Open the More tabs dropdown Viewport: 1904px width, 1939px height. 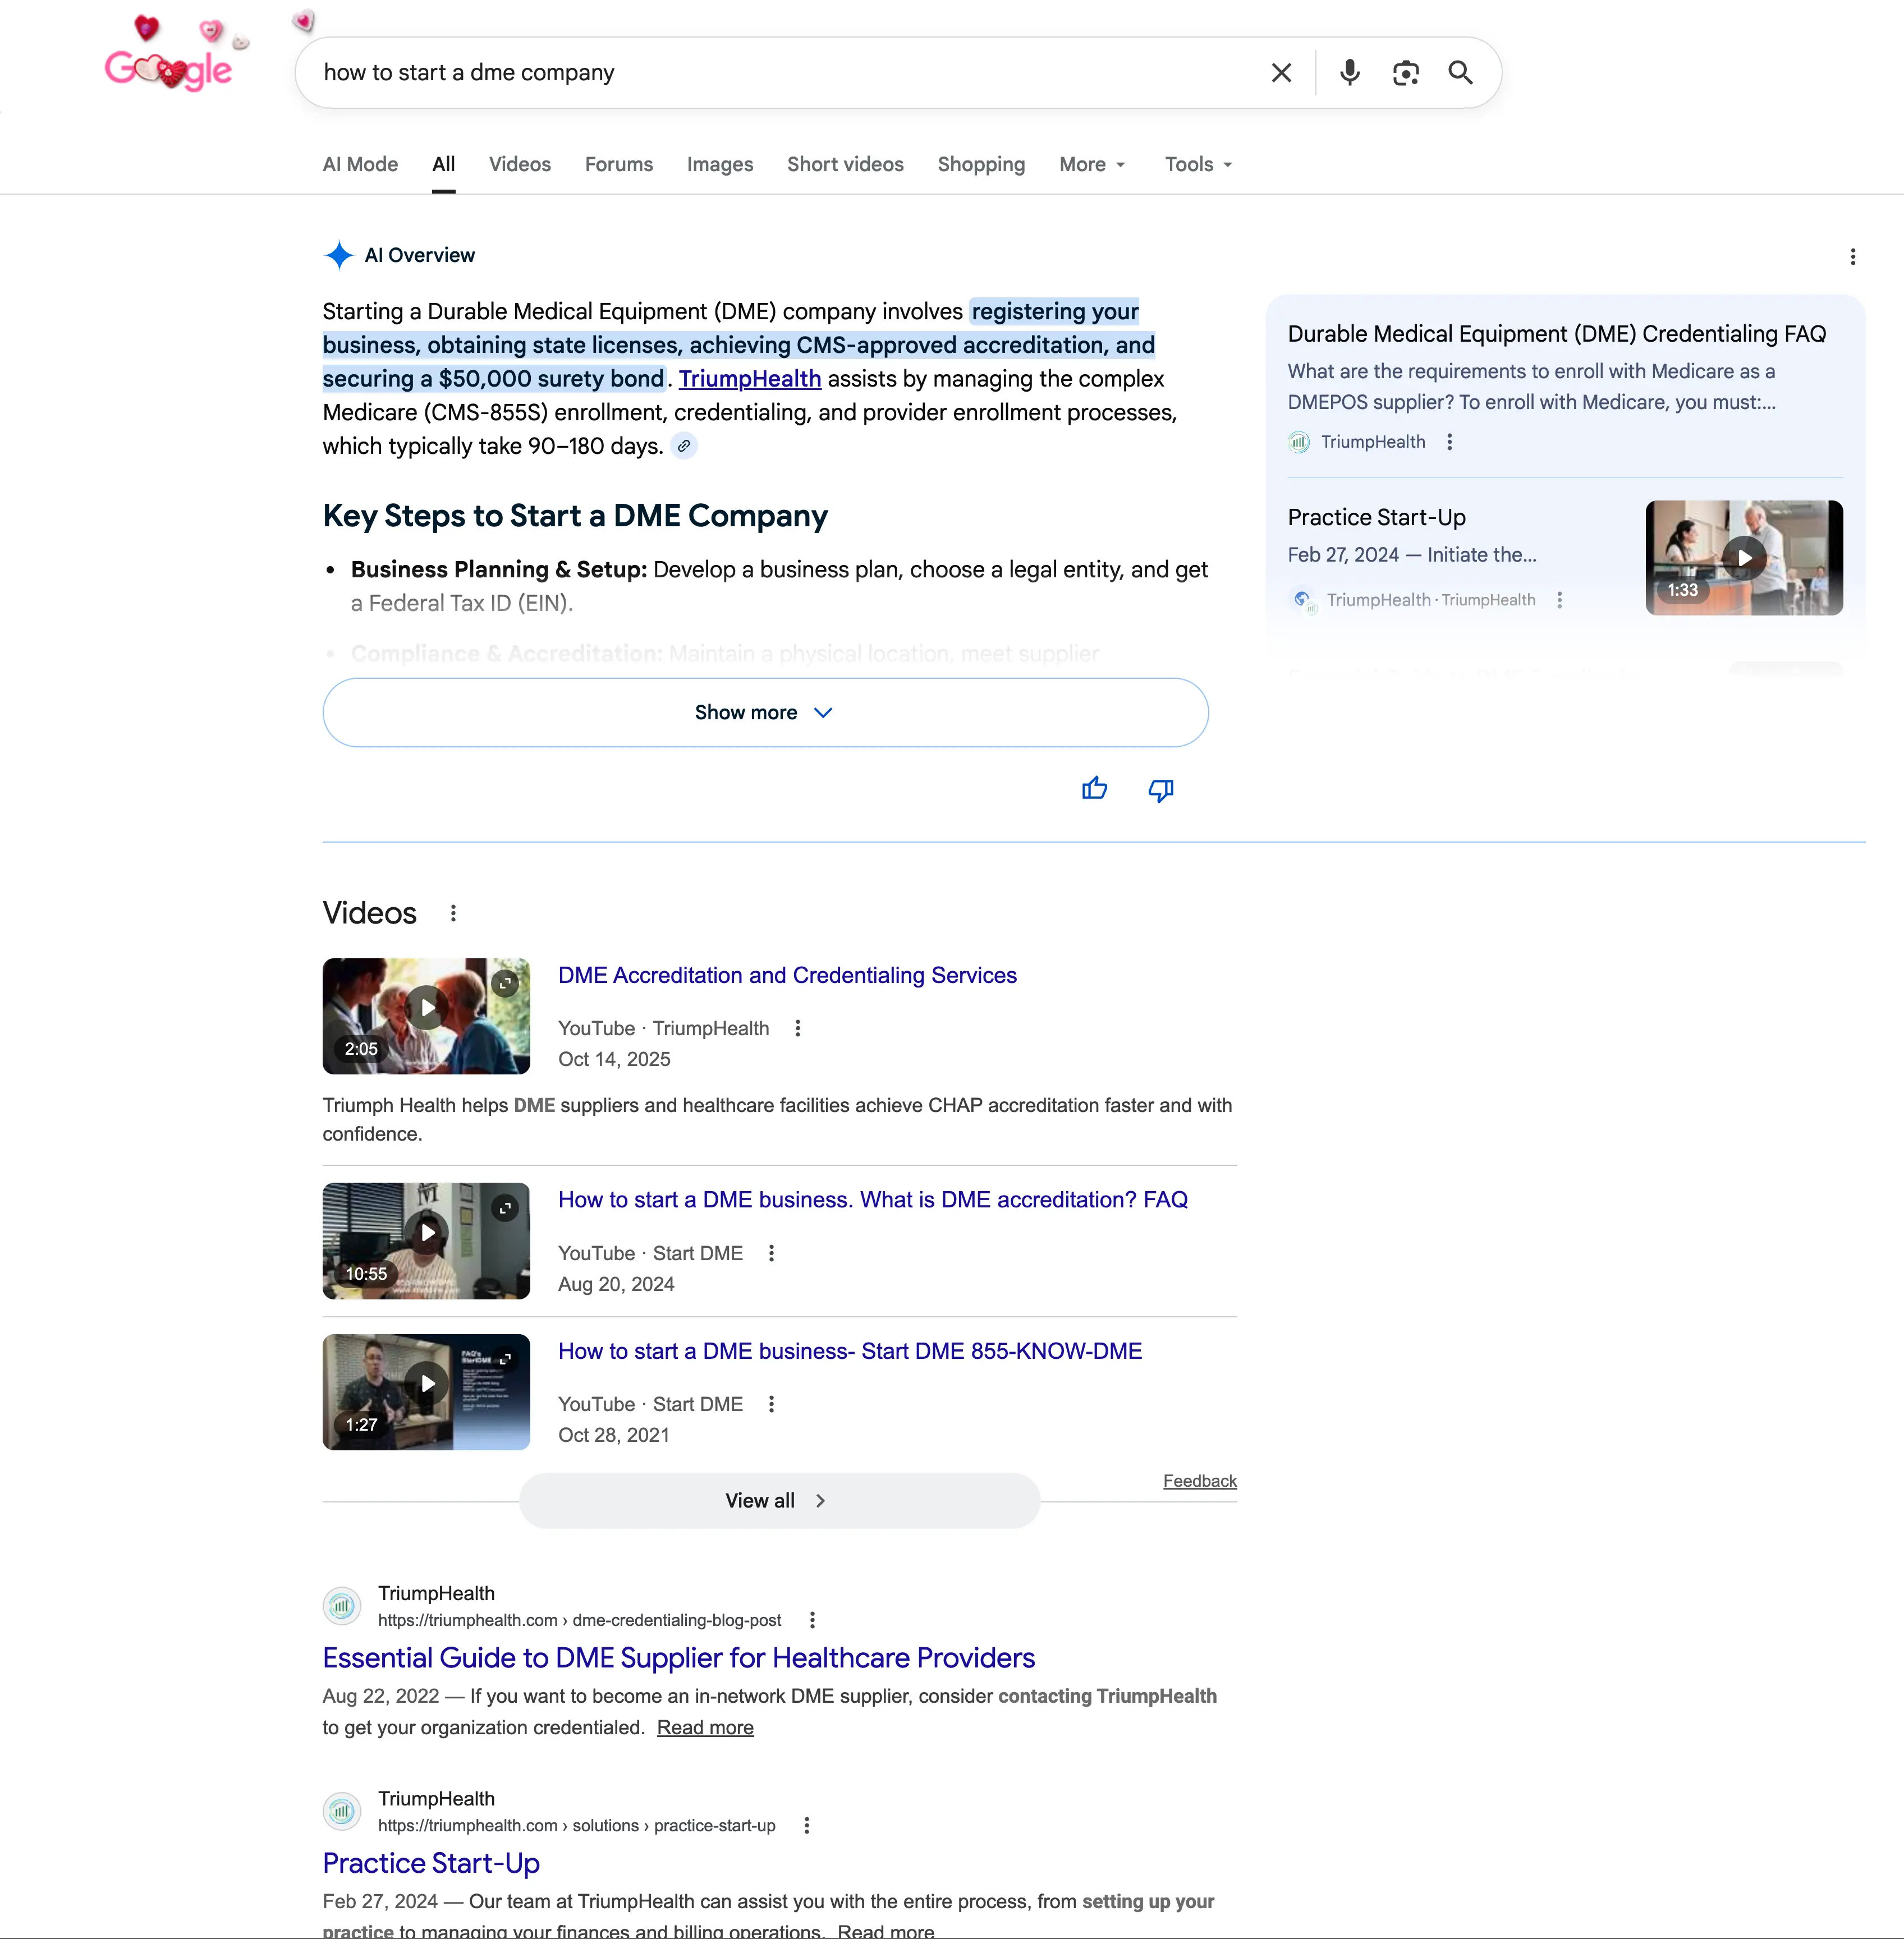1091,164
